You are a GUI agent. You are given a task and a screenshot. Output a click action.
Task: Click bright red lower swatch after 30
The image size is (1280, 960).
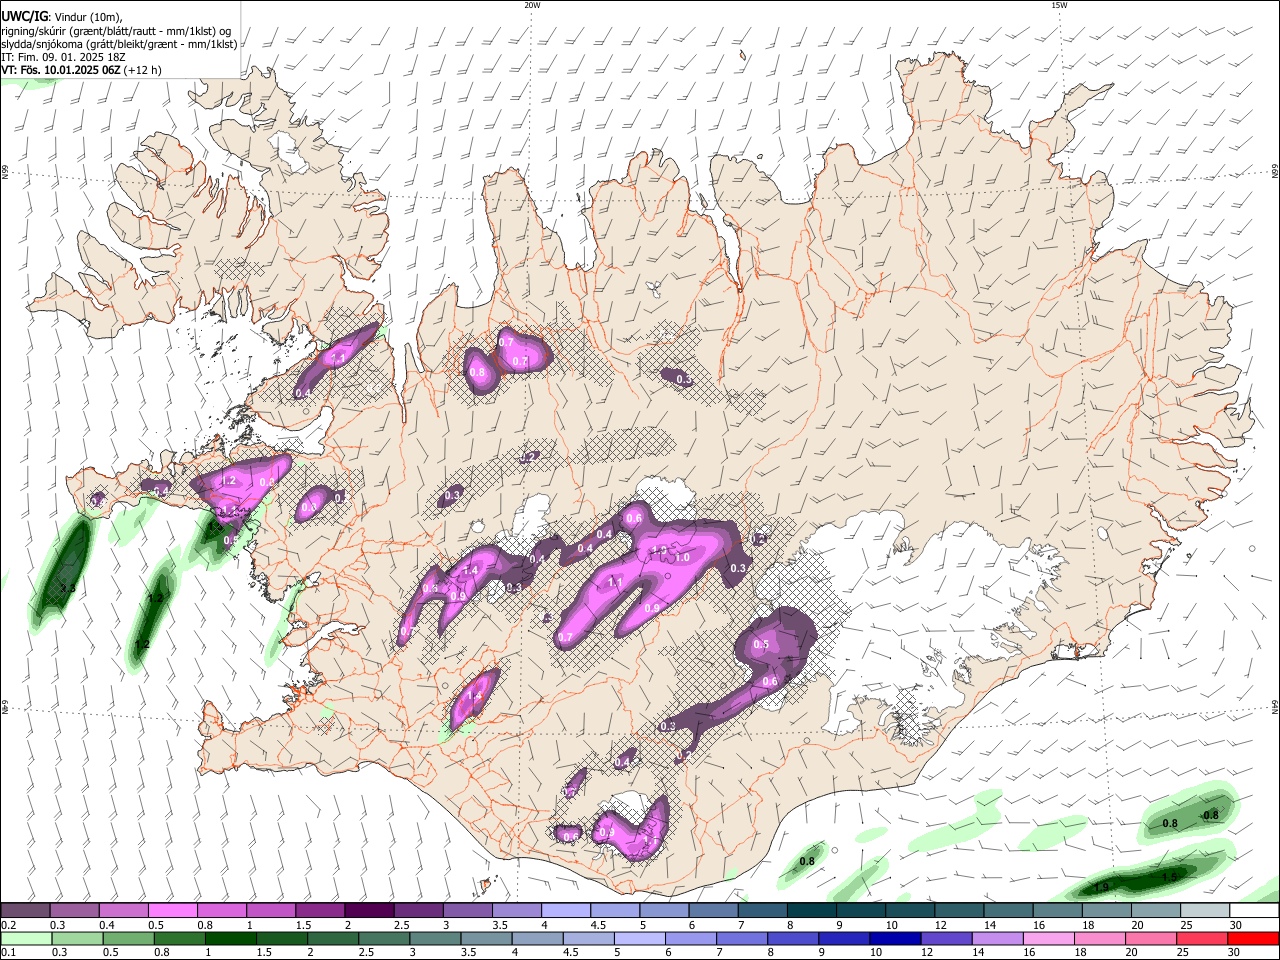pos(1253,938)
